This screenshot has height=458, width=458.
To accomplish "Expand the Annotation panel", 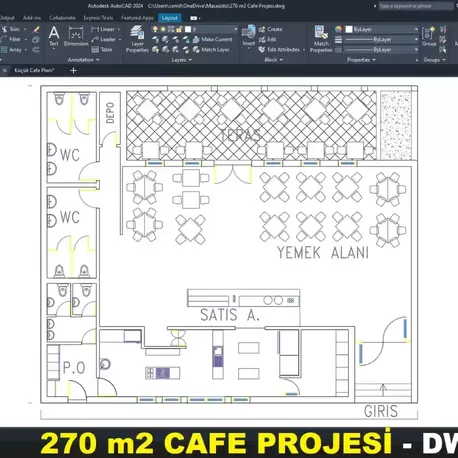I will [83, 60].
